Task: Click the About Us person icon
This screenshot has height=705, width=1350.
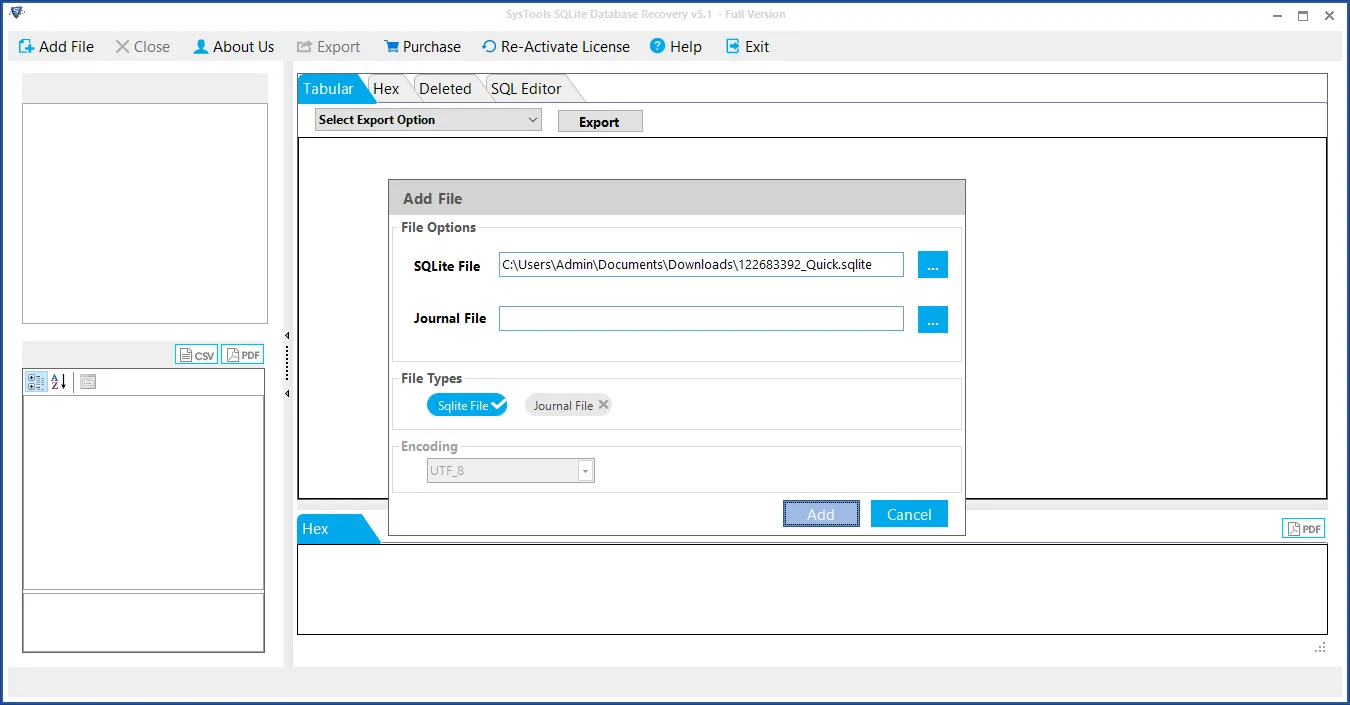Action: point(201,46)
